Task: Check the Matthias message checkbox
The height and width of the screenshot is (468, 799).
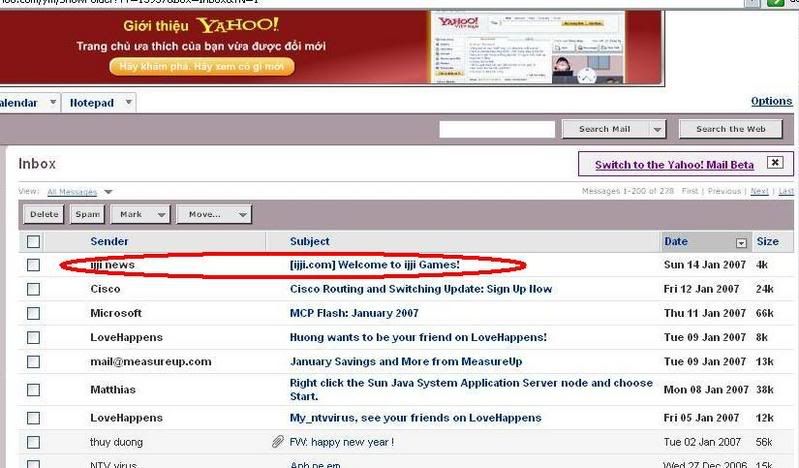Action: pos(33,390)
